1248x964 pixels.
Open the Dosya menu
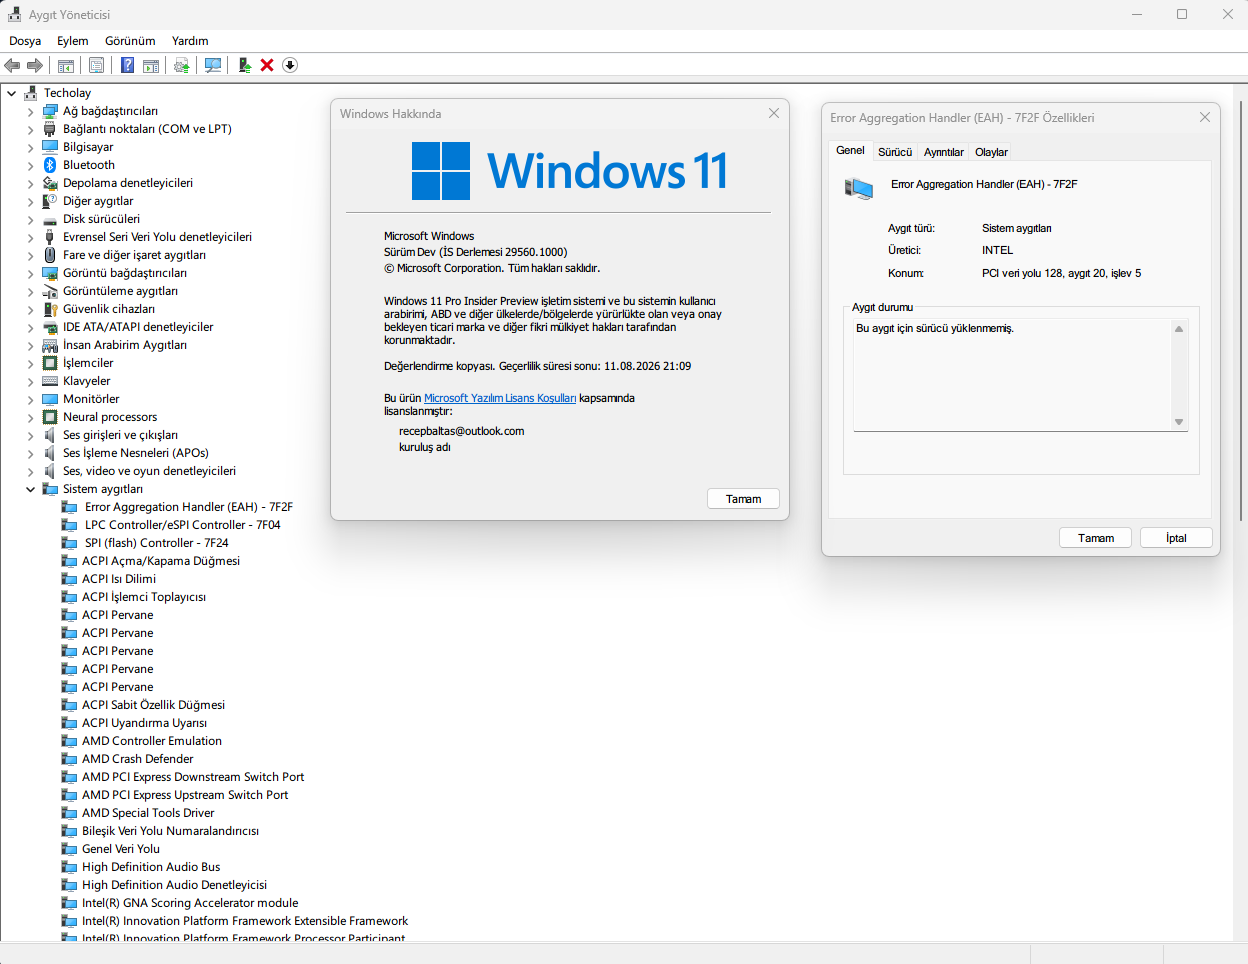(x=25, y=41)
